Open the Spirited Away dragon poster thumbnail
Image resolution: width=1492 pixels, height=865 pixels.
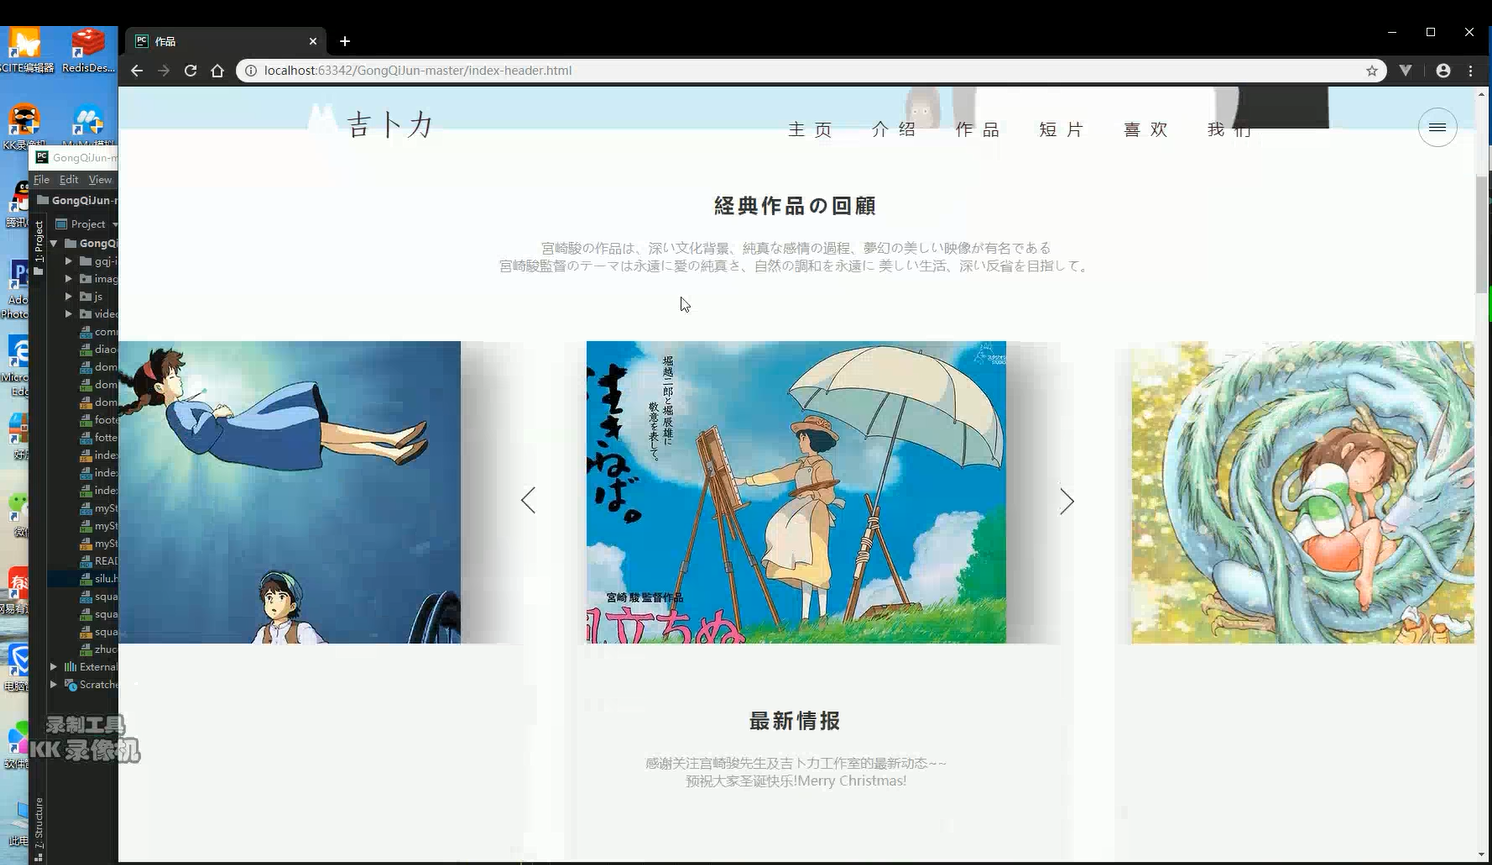tap(1303, 492)
